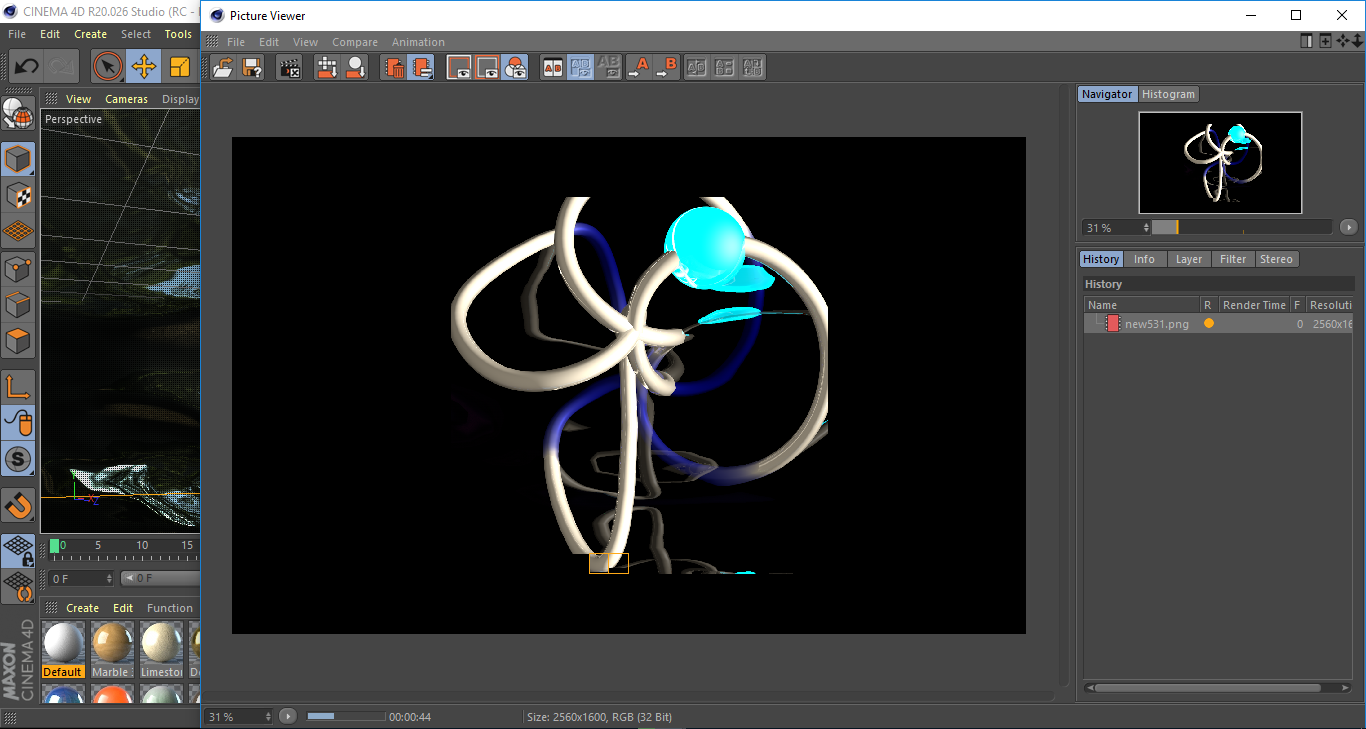Click the plus-box icon at Picture Viewer top right
The width and height of the screenshot is (1366, 729).
[x=1325, y=41]
